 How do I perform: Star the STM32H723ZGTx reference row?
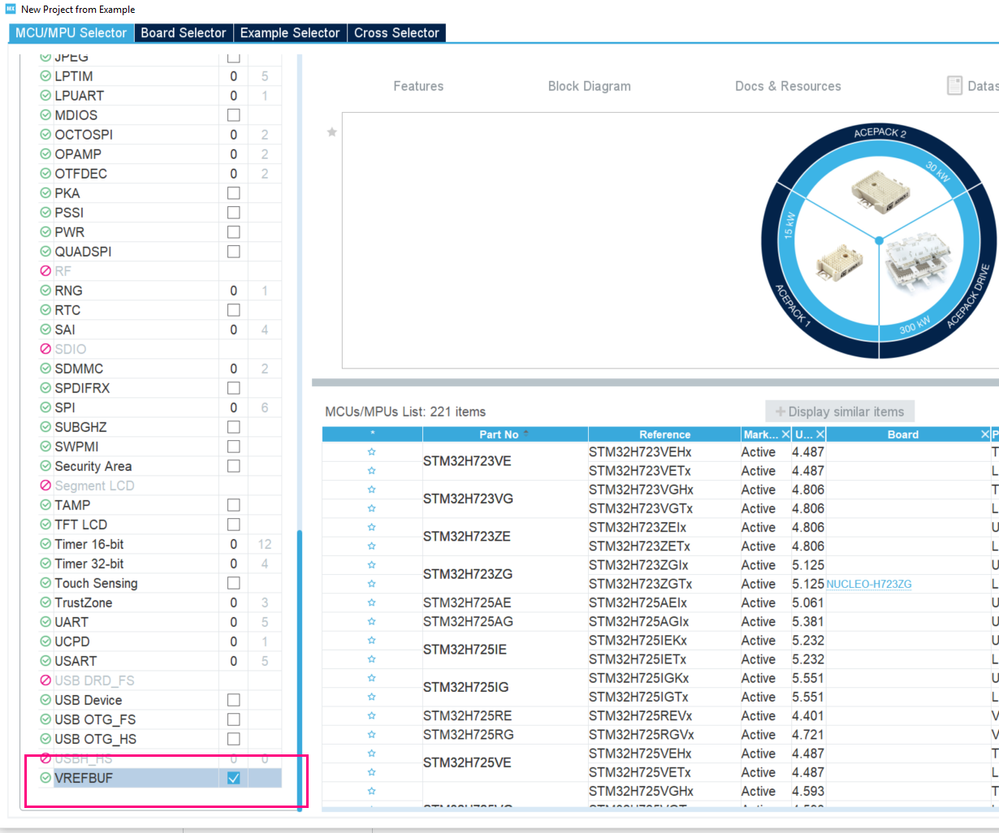click(x=371, y=584)
